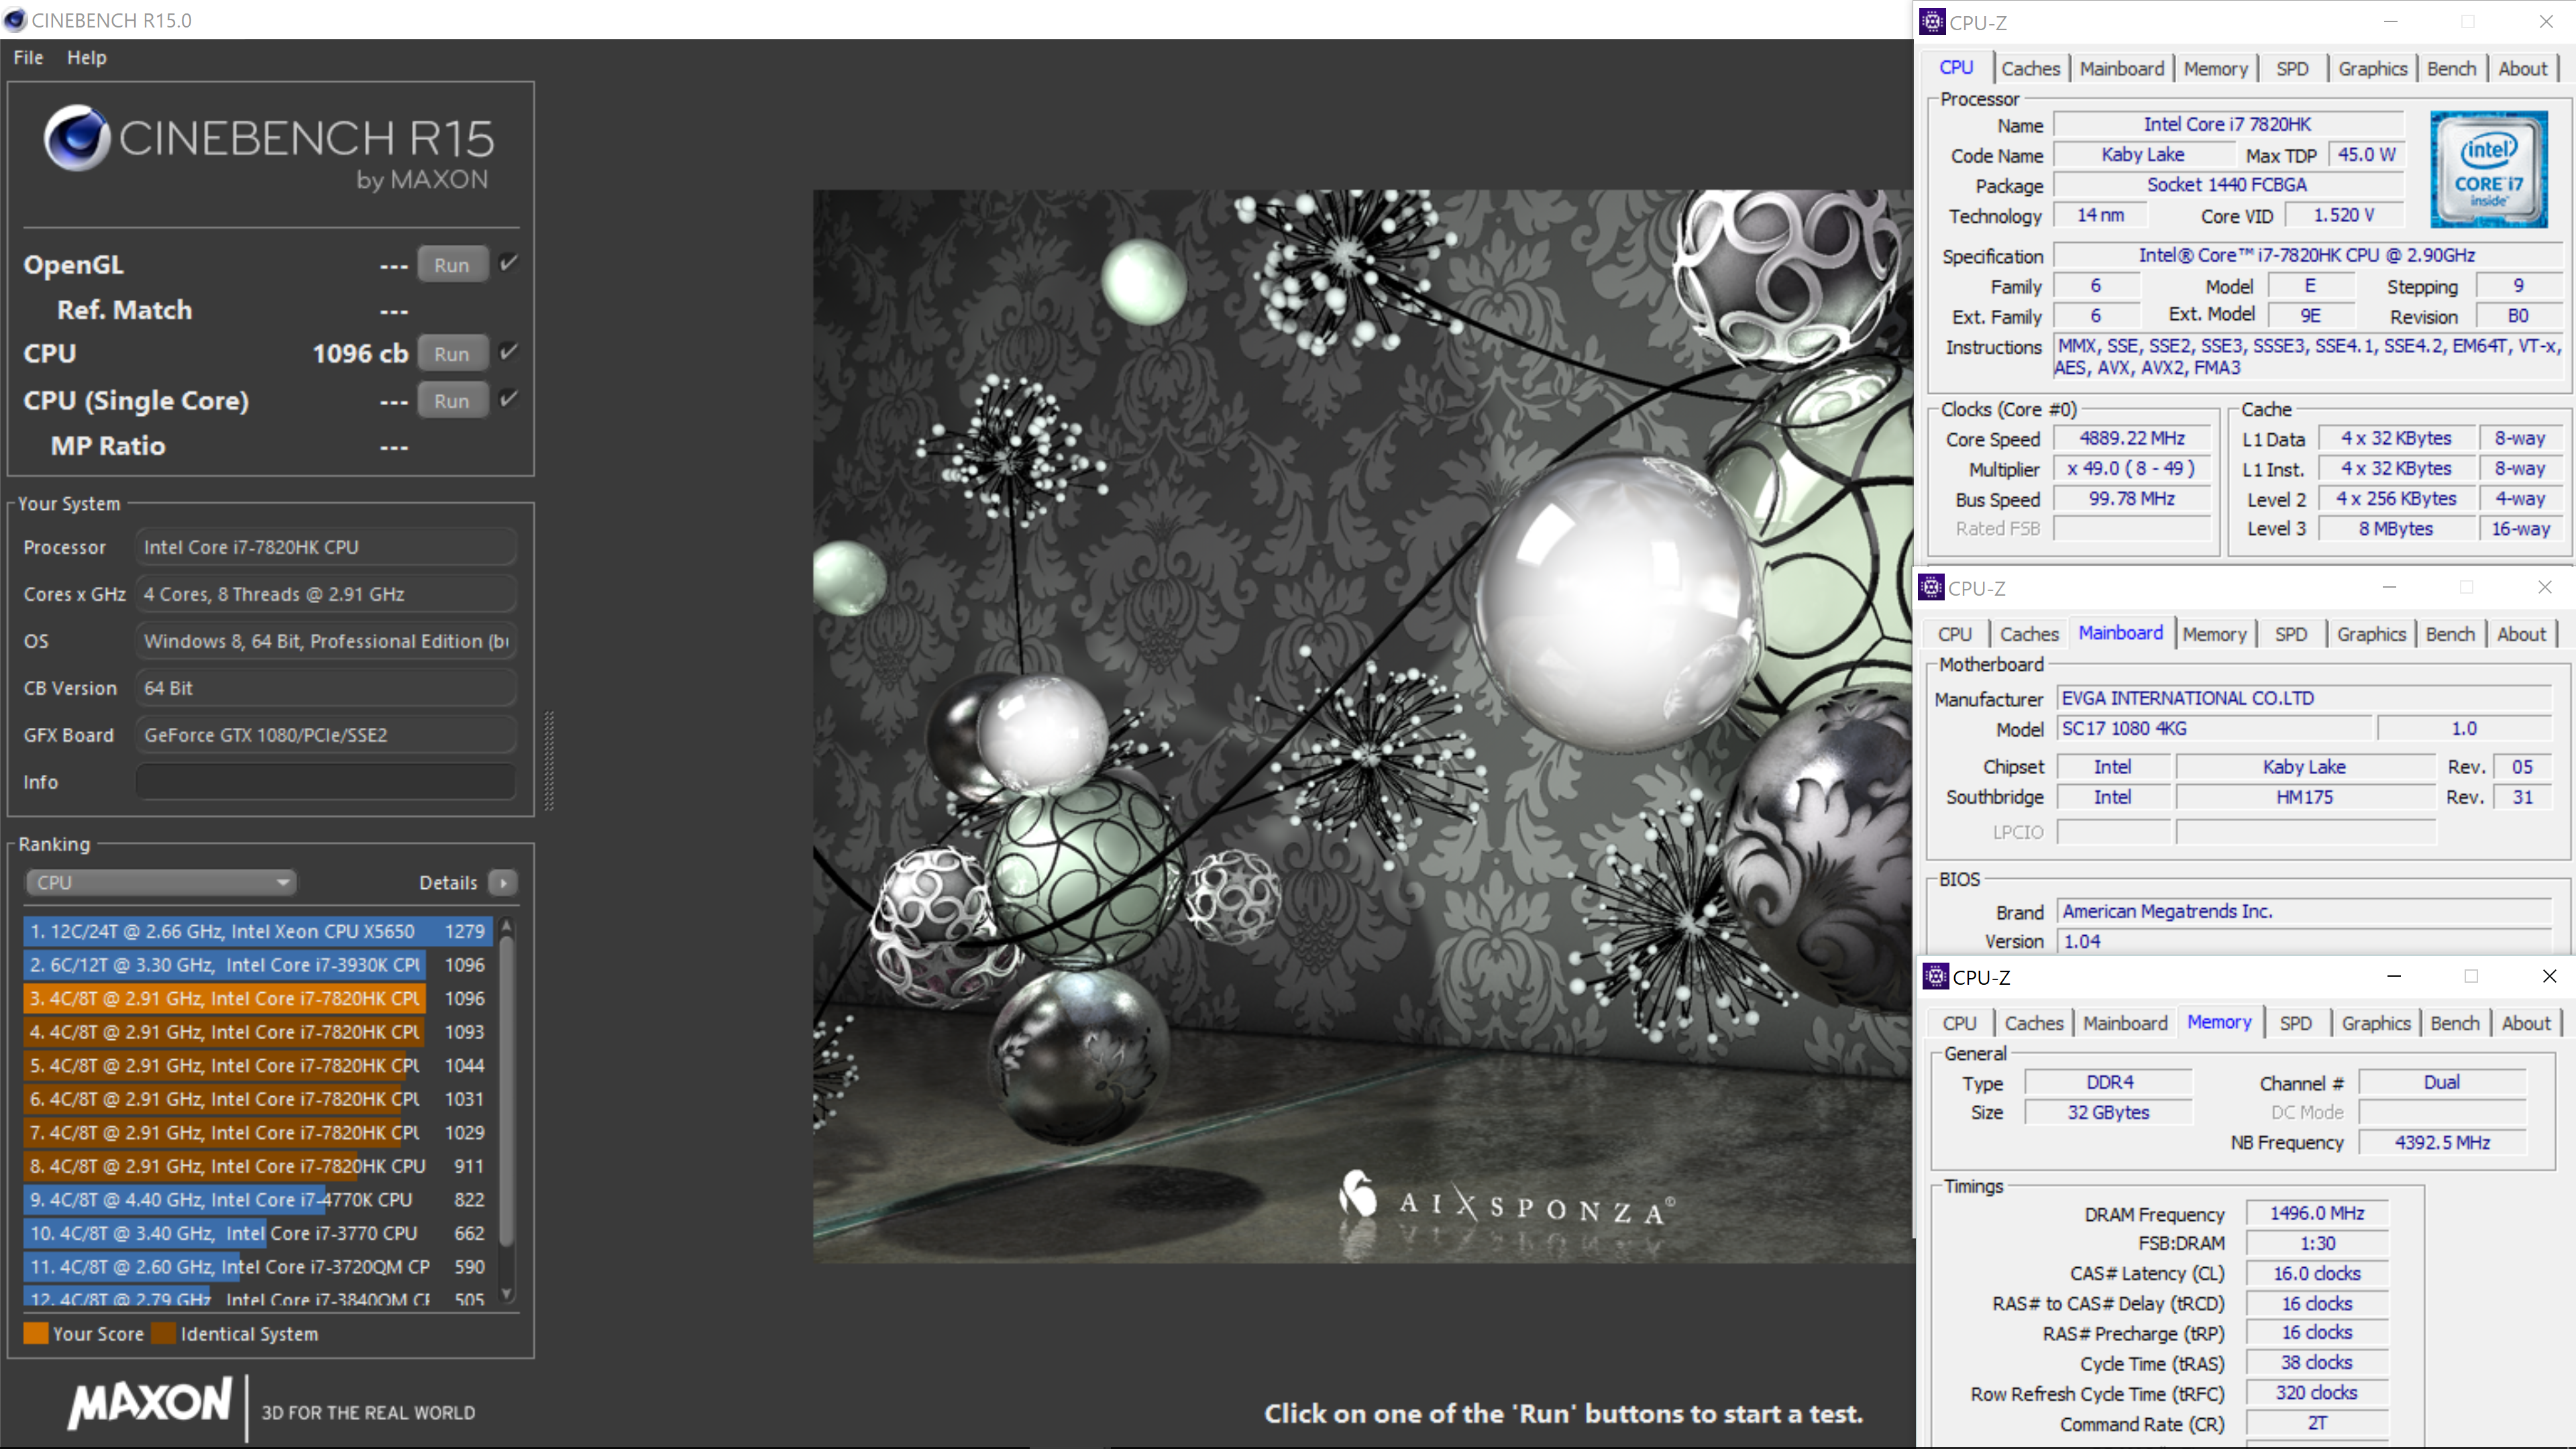This screenshot has width=2576, height=1449.
Task: Click the Intel Core i7 logo badge
Action: [2488, 168]
